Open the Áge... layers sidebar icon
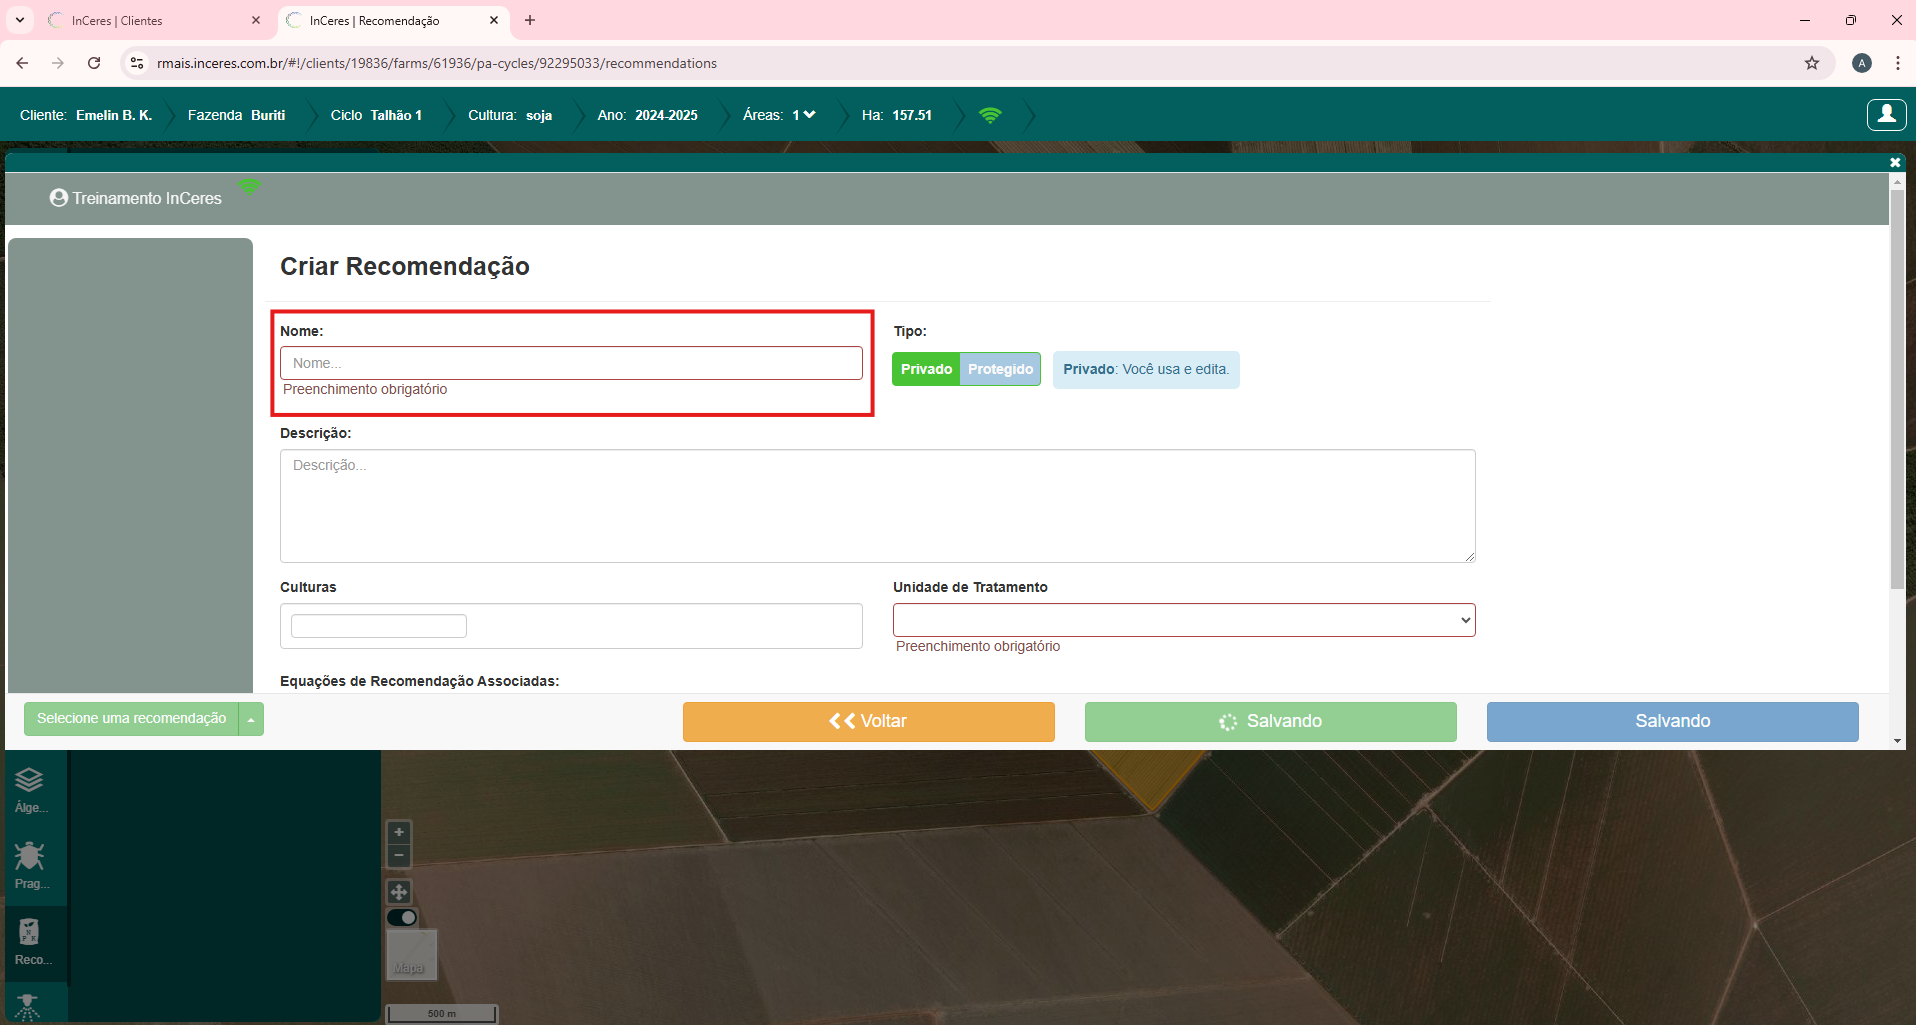Image resolution: width=1916 pixels, height=1025 pixels. click(x=30, y=790)
